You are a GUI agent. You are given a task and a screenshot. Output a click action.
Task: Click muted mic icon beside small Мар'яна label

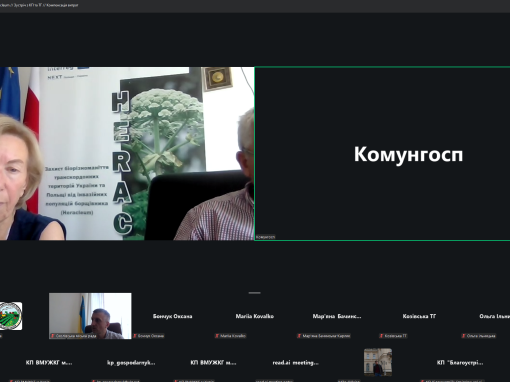click(x=299, y=336)
